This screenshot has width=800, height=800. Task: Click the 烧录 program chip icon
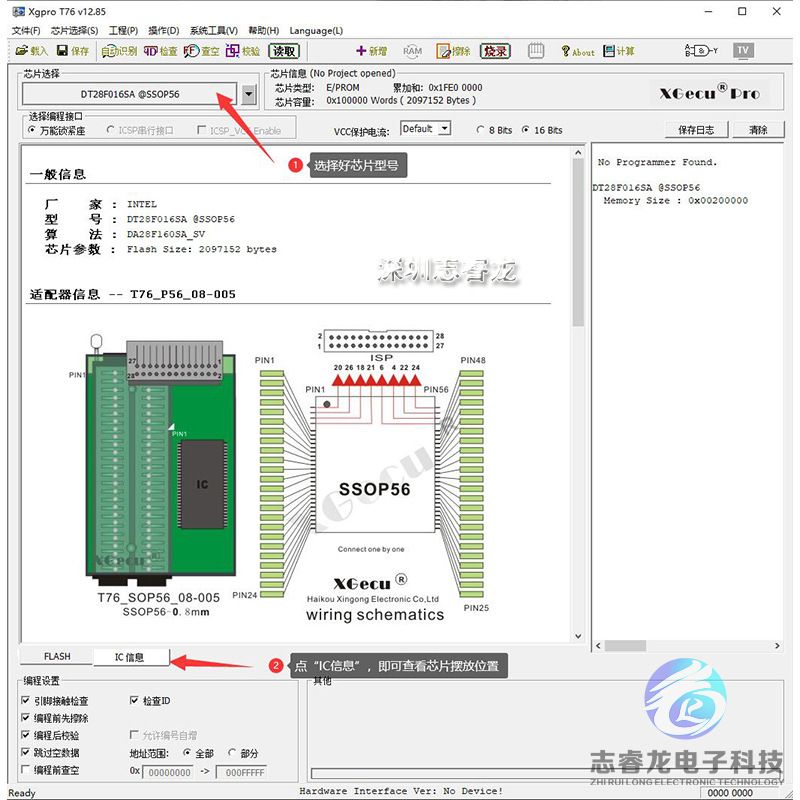coord(494,51)
